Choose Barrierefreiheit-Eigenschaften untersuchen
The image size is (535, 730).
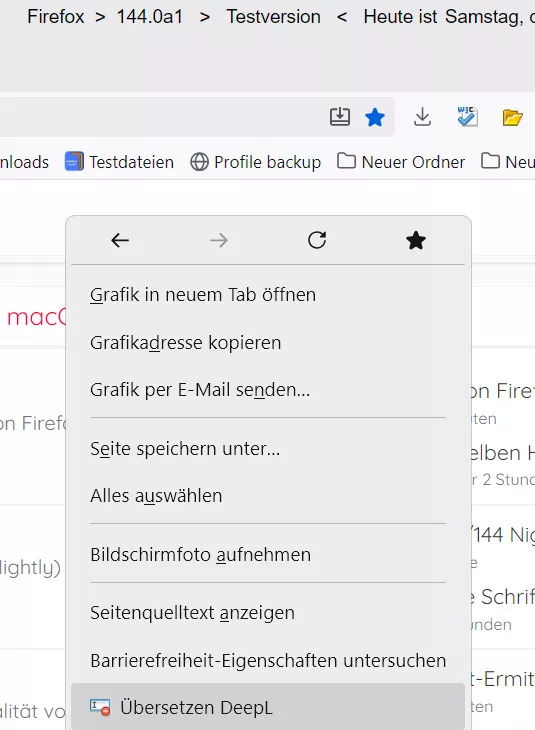coord(268,661)
